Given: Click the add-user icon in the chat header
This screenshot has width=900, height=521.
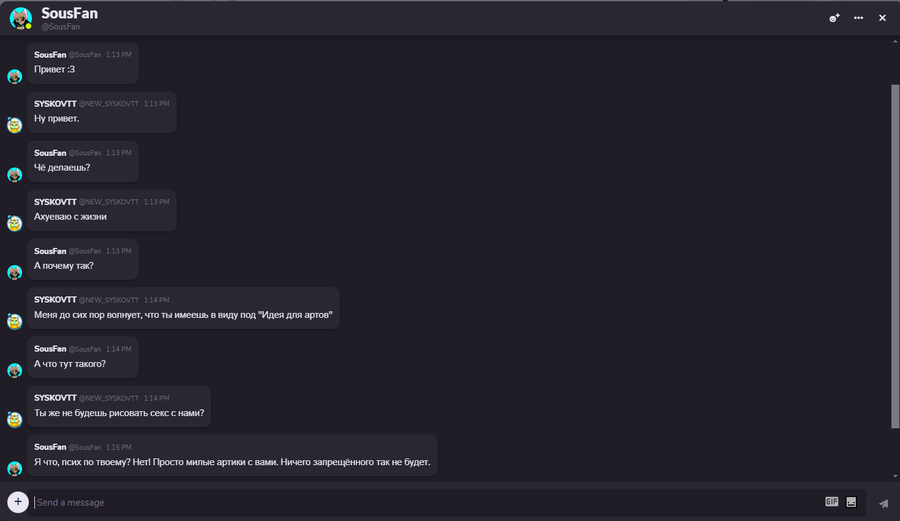Looking at the screenshot, I should click(x=834, y=18).
